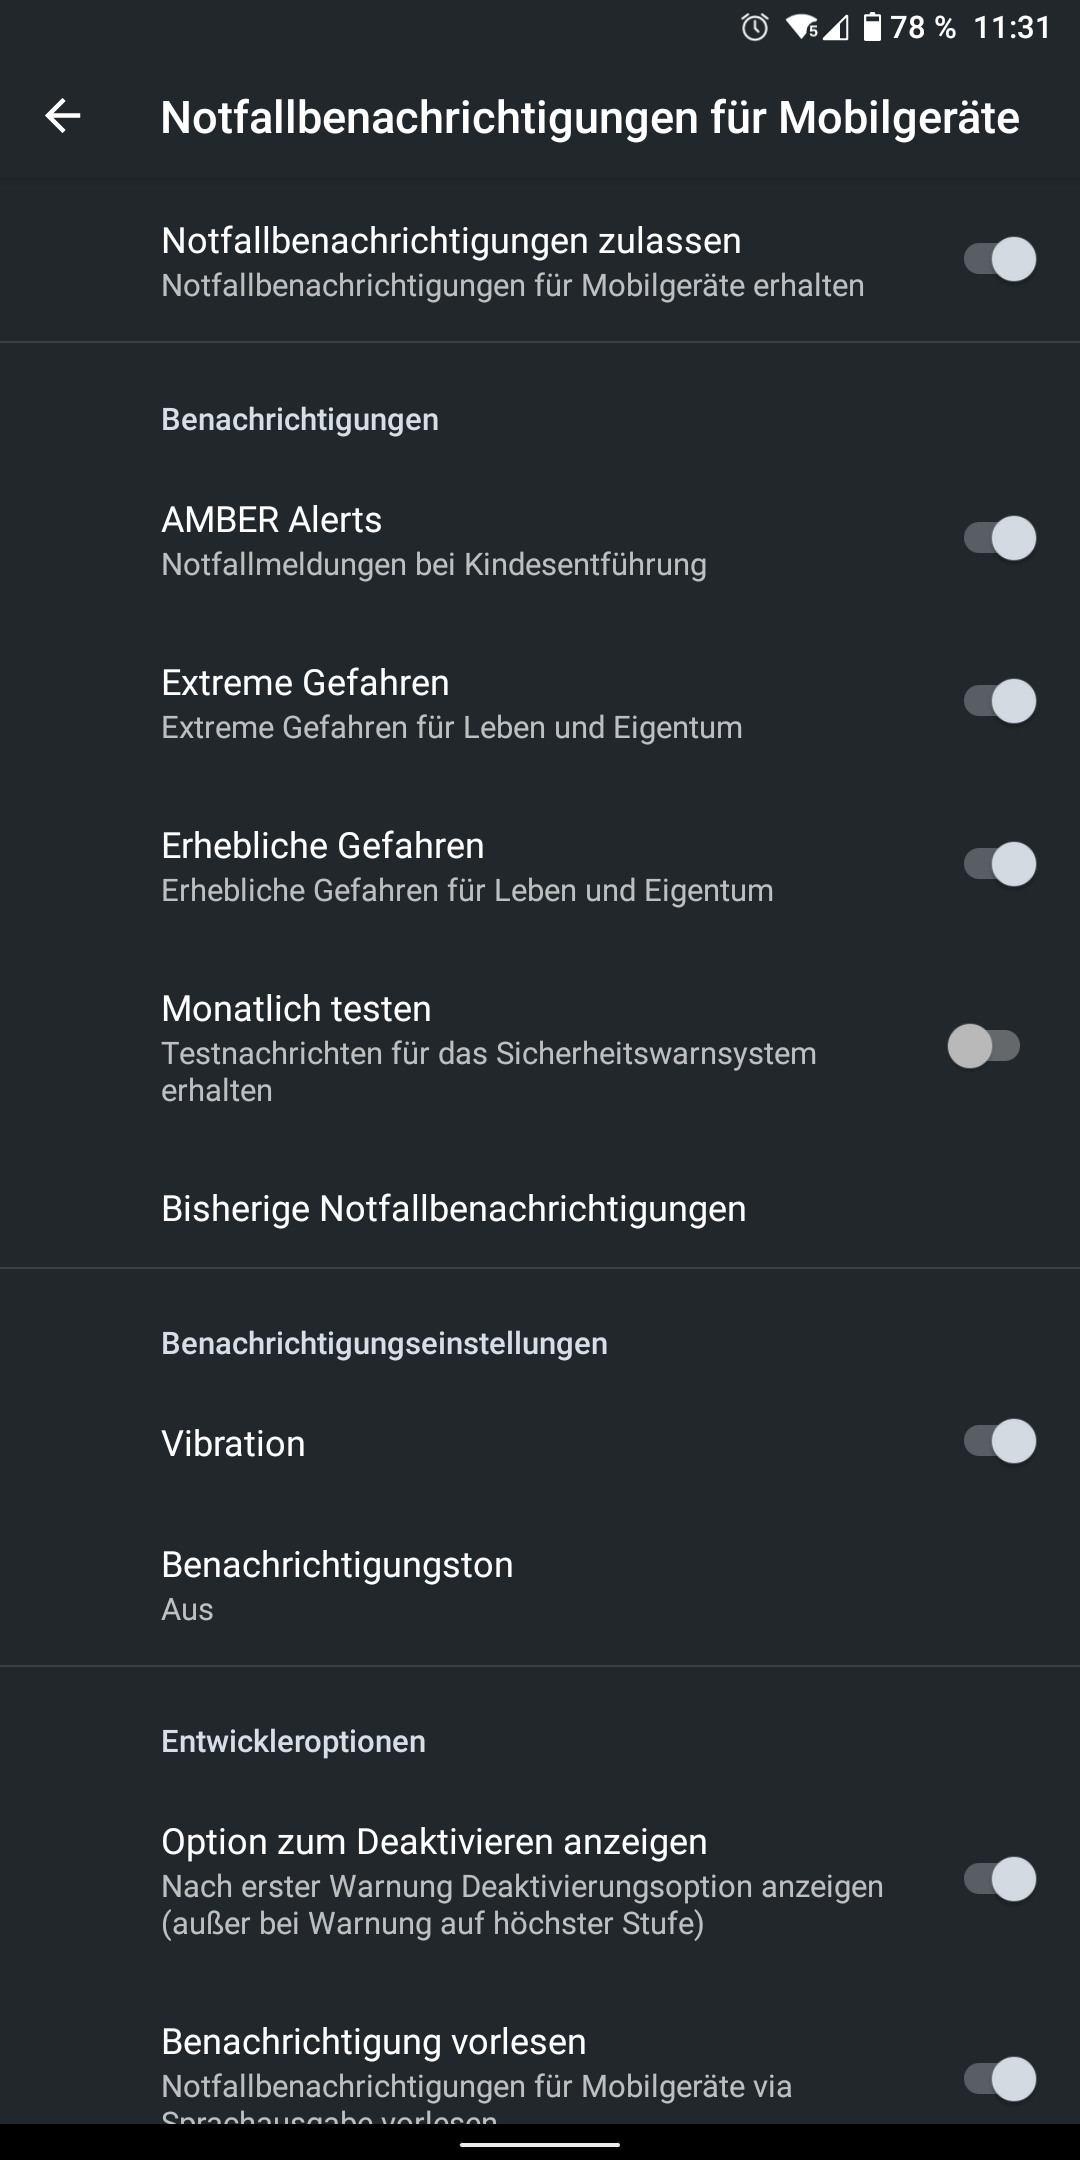Tap the back arrow icon
Viewport: 1080px width, 2160px height.
[62, 116]
